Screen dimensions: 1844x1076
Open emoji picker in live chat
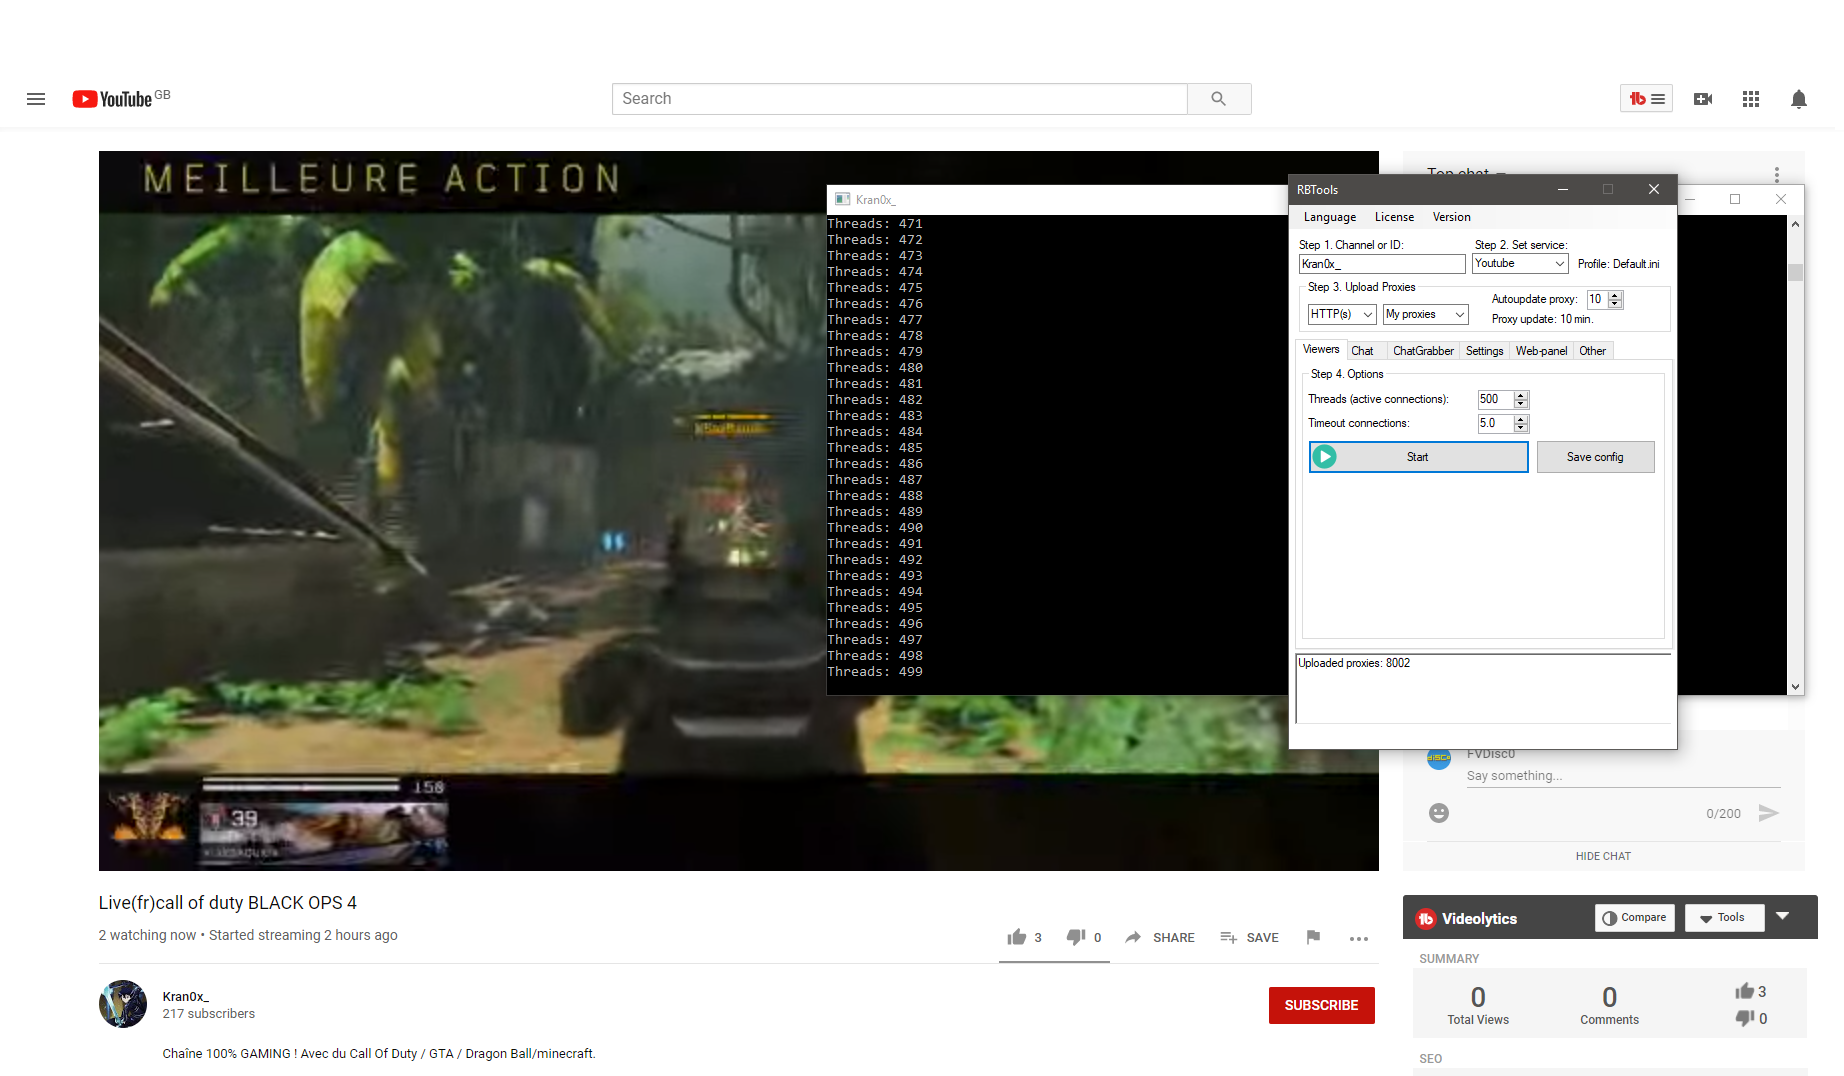point(1439,813)
